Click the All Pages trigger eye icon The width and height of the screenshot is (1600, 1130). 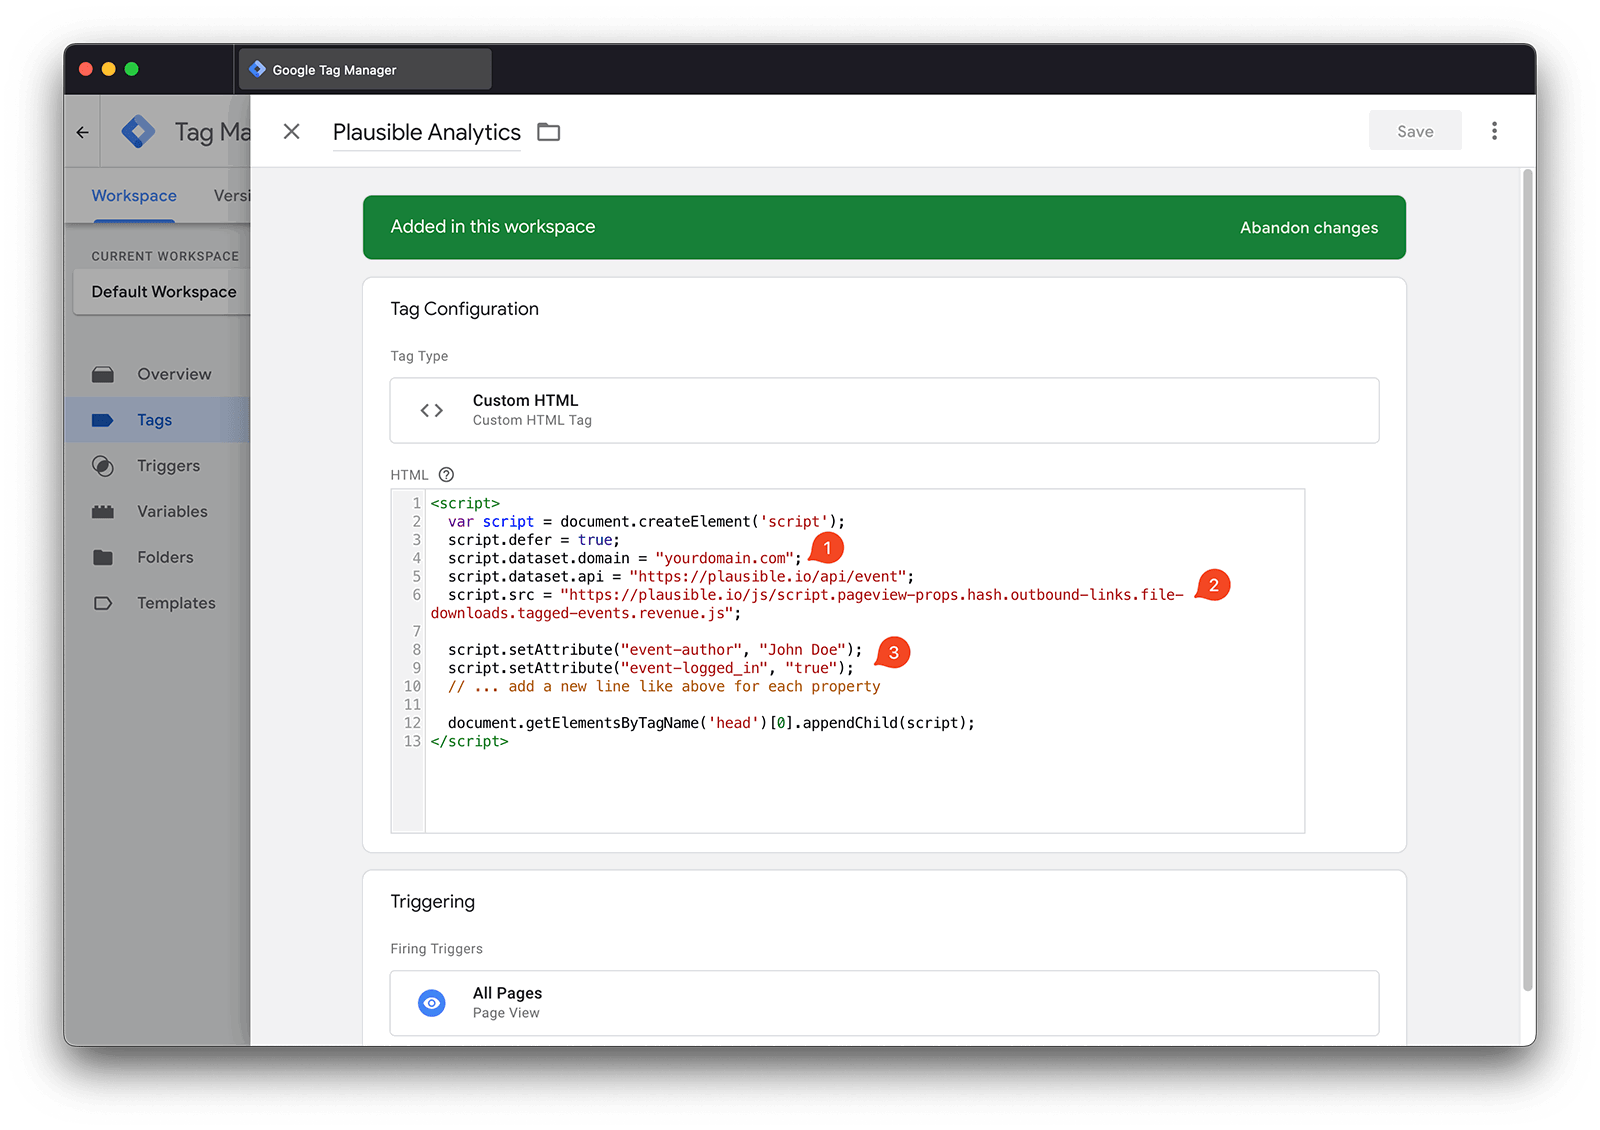(432, 1003)
